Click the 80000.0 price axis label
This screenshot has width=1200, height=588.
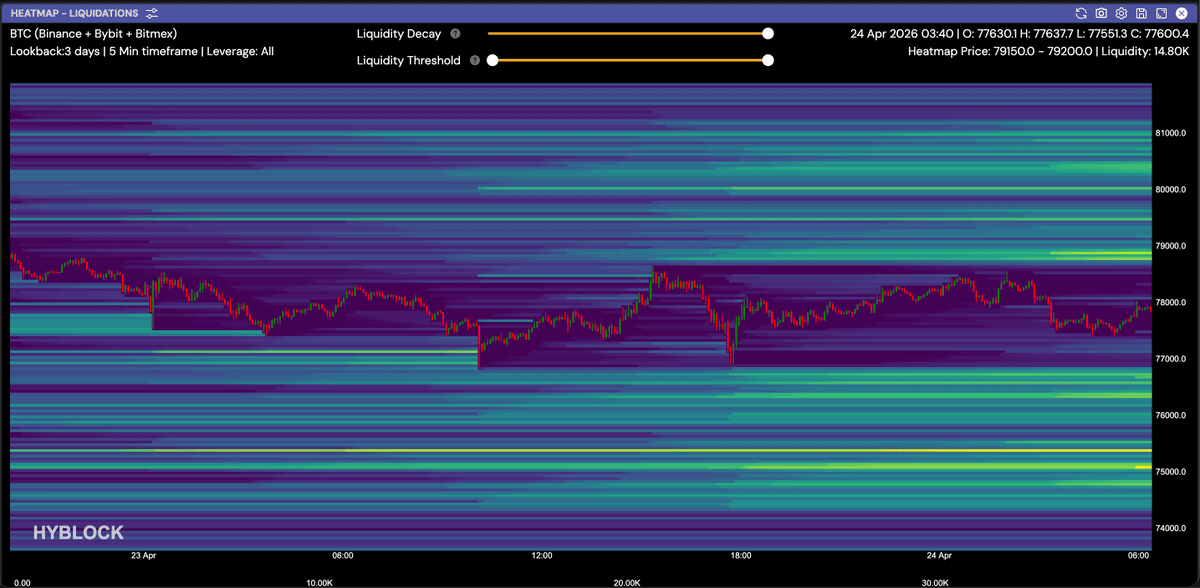point(1170,189)
